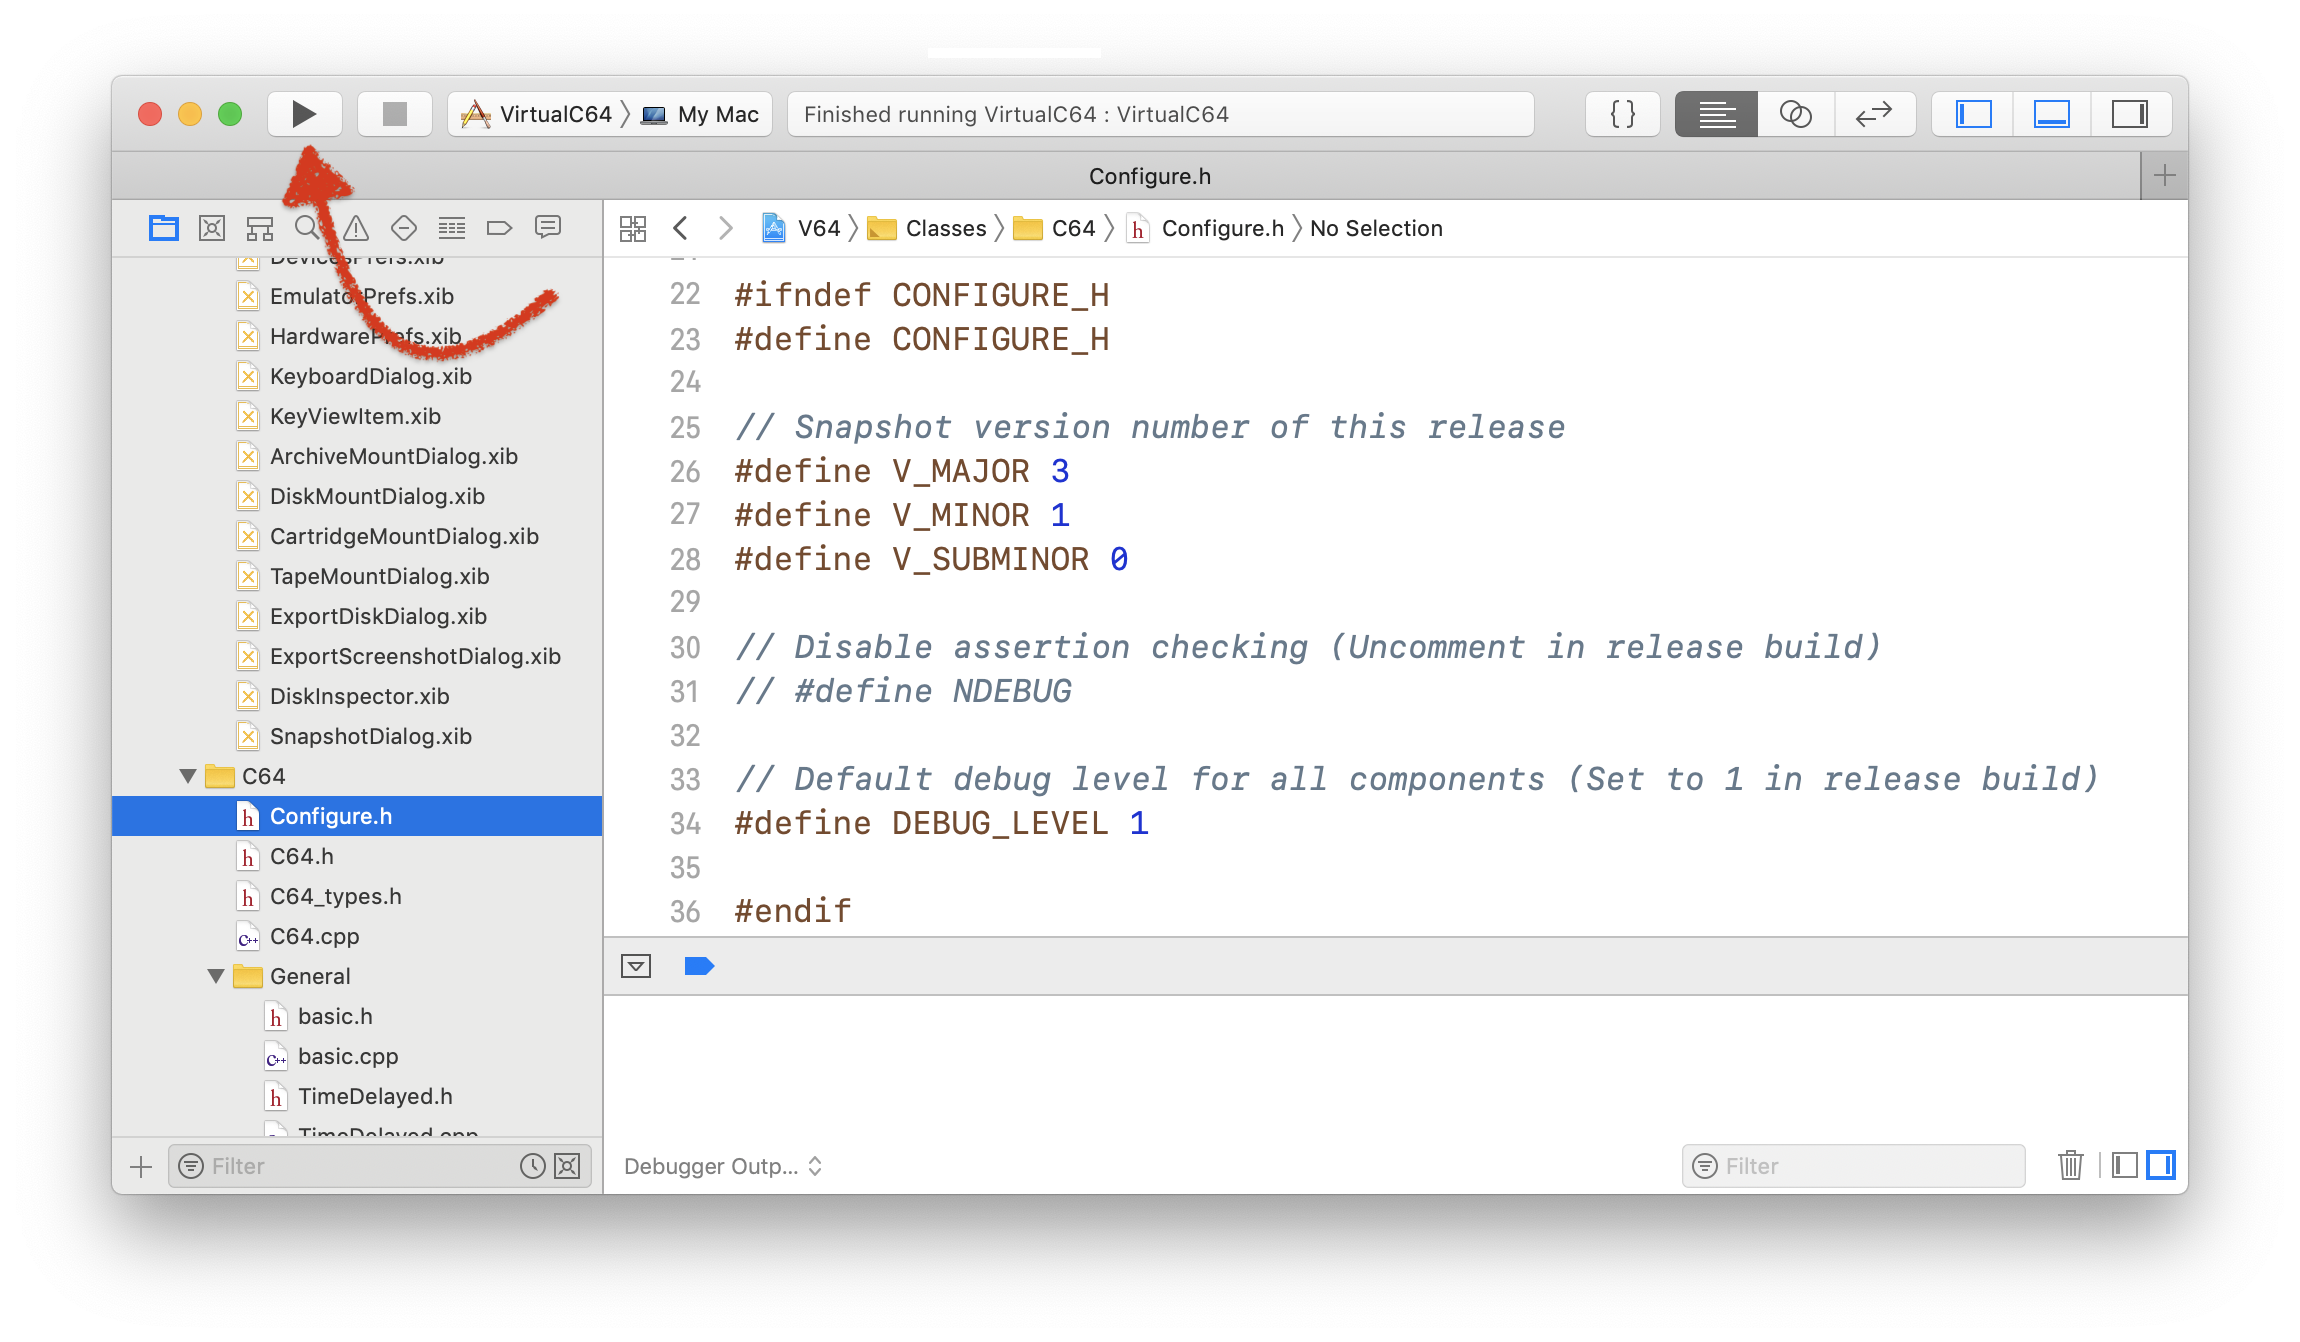Show the variables view pane

2126,1166
